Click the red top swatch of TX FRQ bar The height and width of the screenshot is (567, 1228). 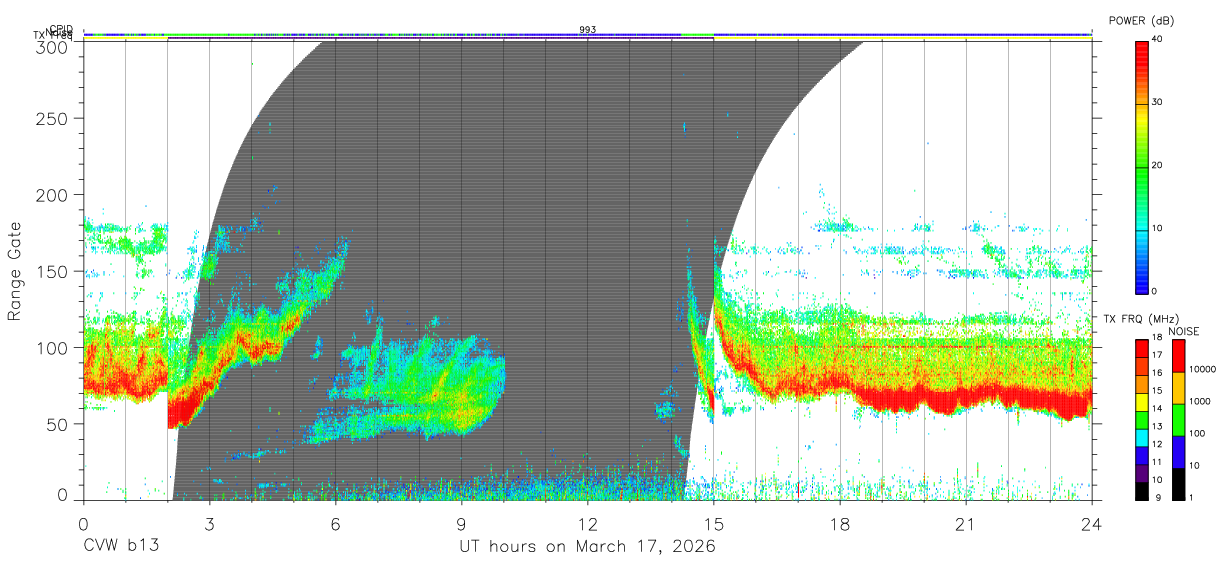(1142, 347)
